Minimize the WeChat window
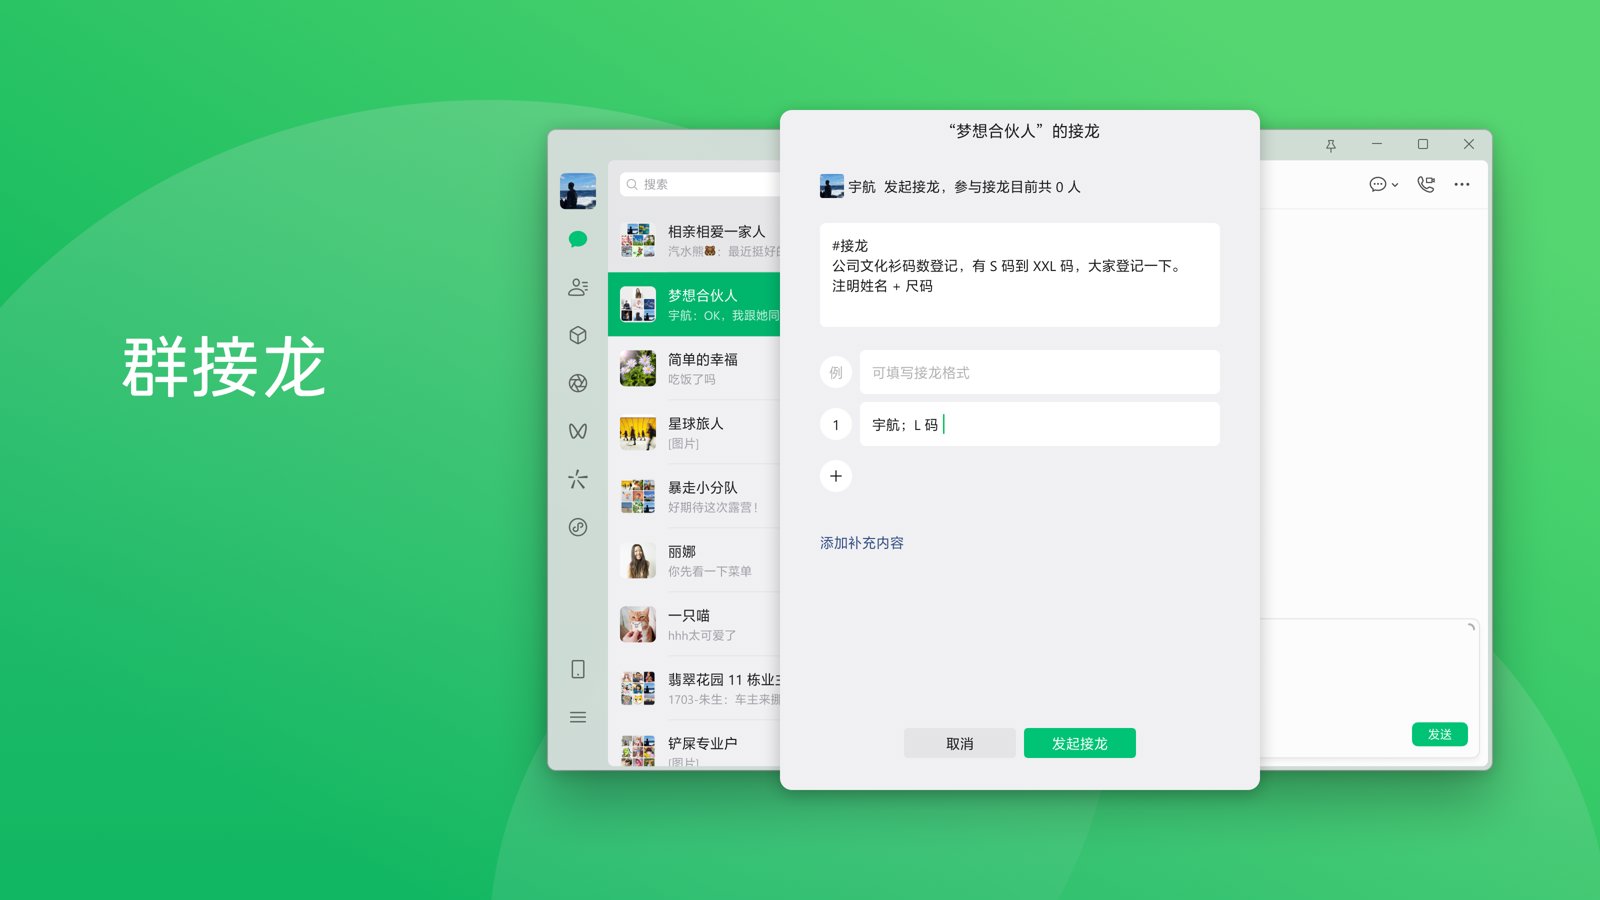Viewport: 1600px width, 900px height. (x=1377, y=144)
